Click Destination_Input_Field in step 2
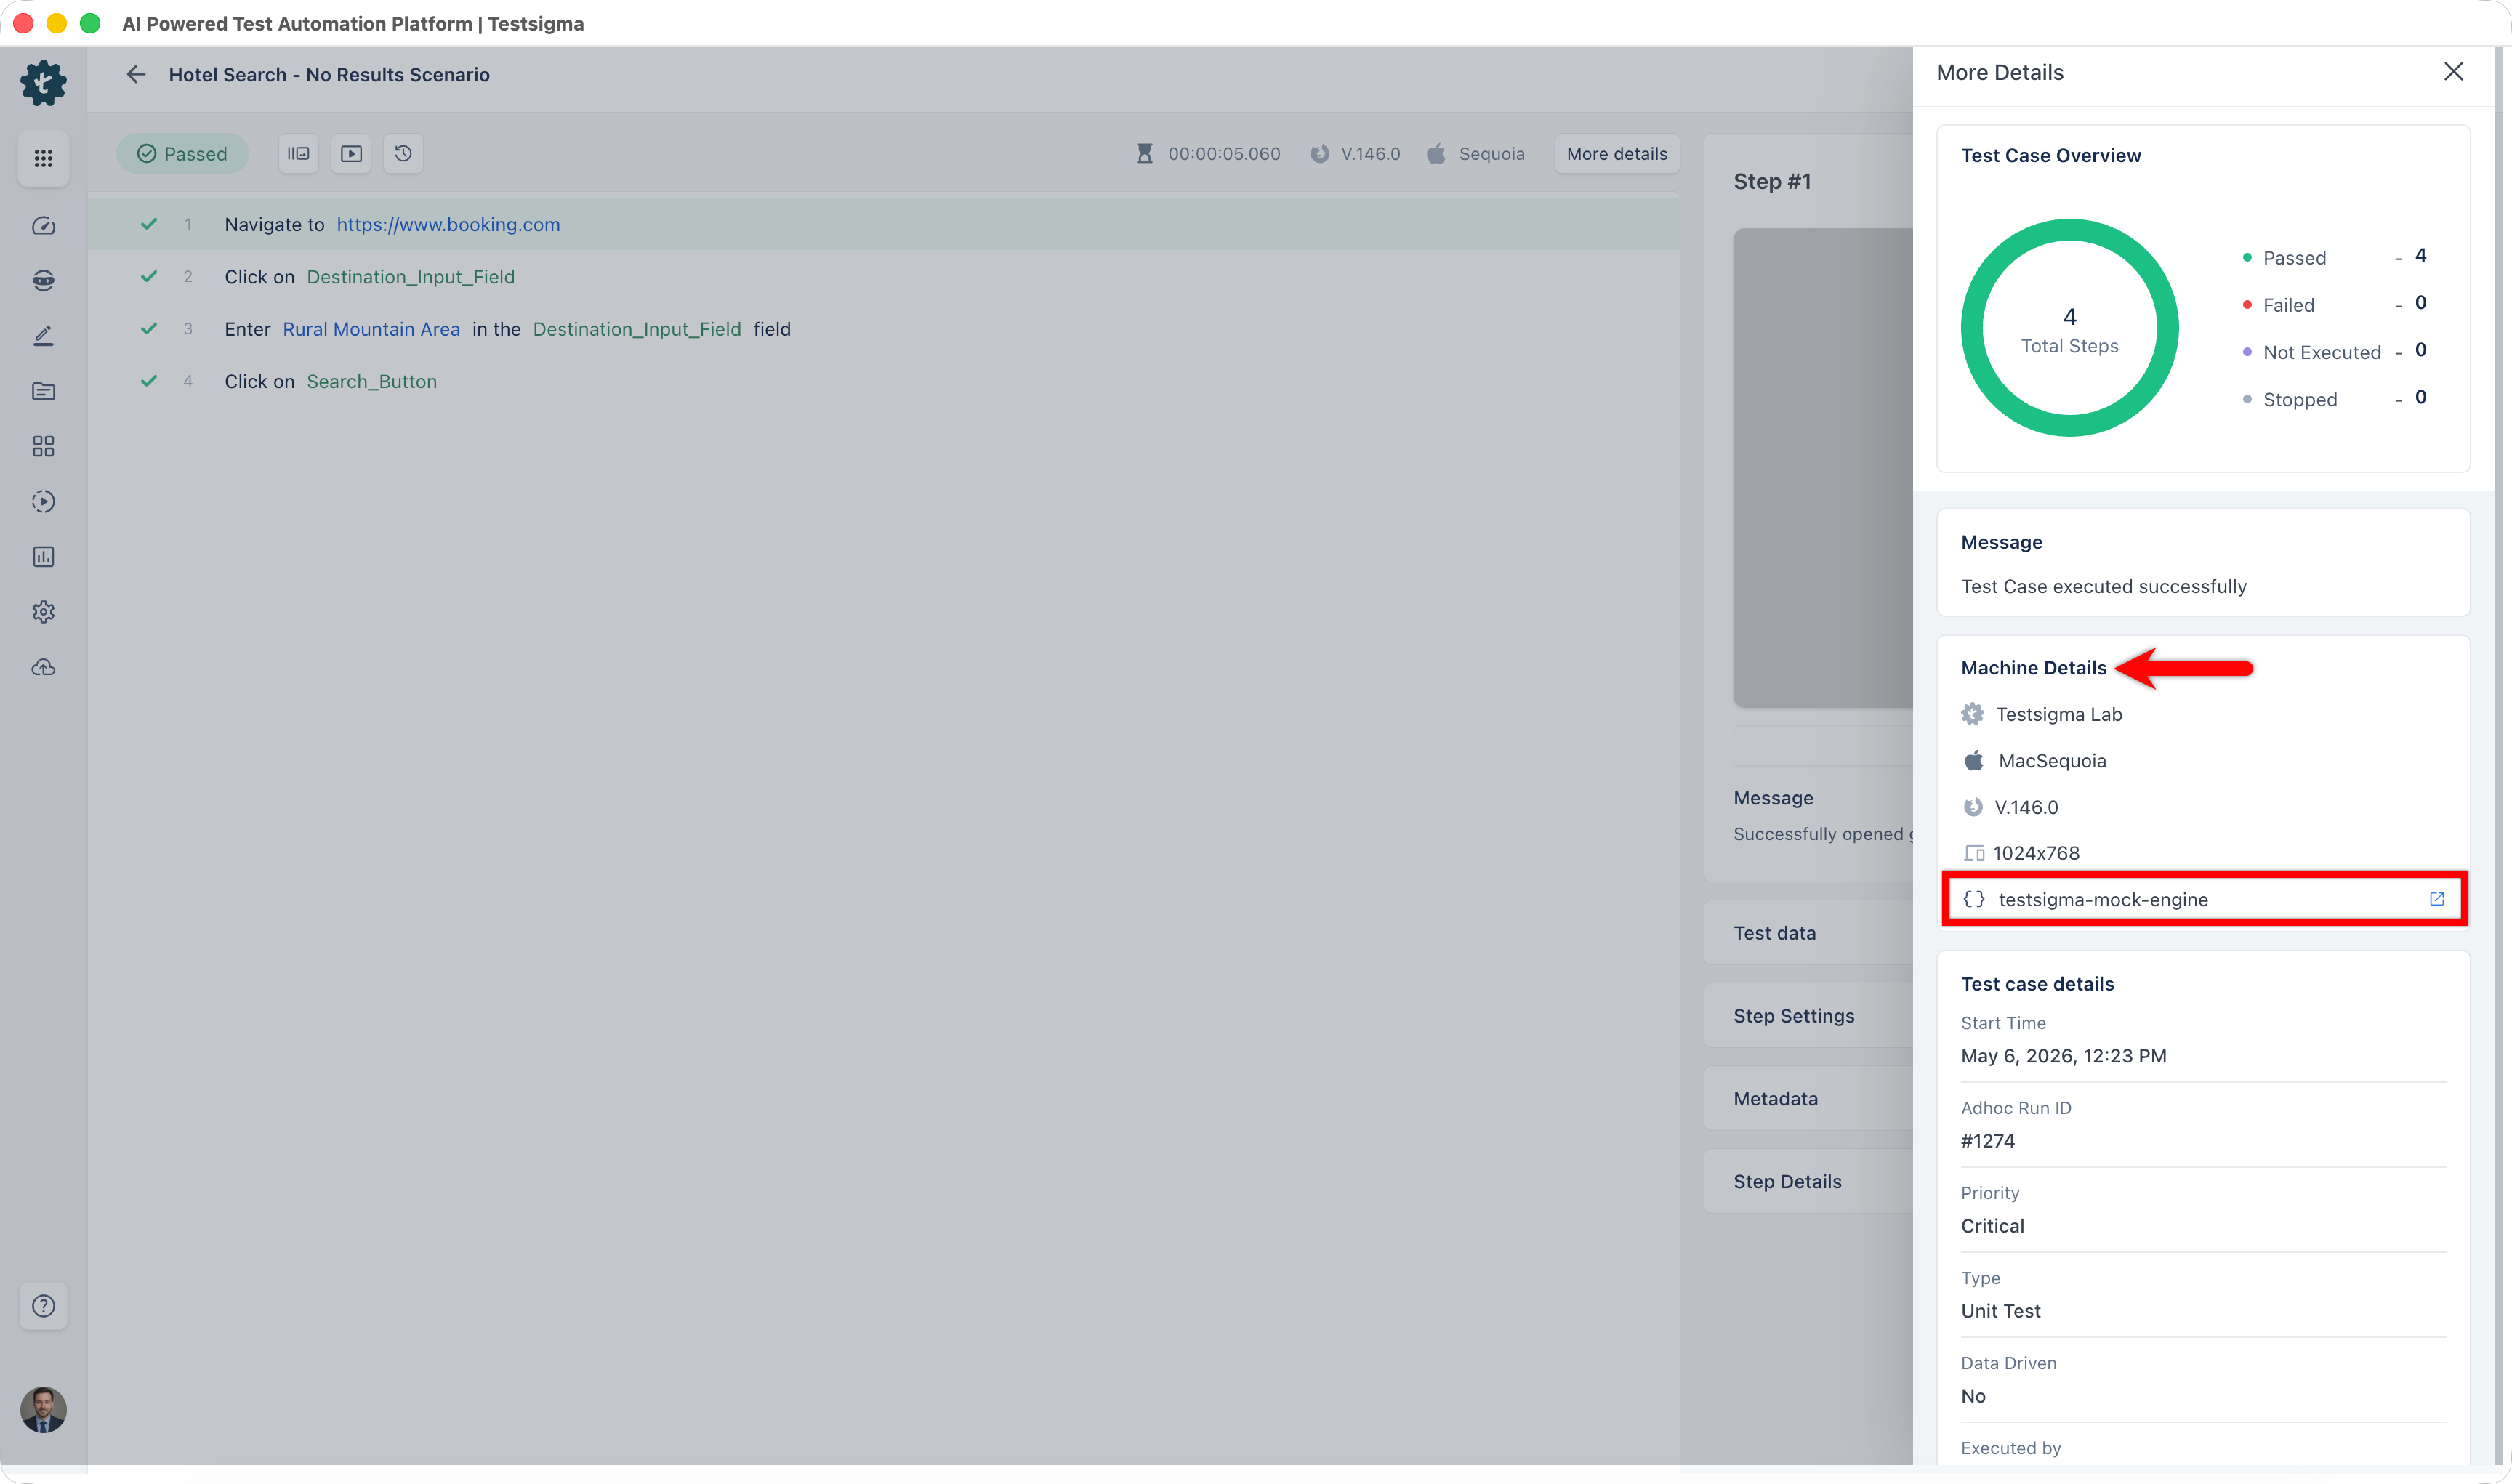The width and height of the screenshot is (2512, 1484). point(411,277)
